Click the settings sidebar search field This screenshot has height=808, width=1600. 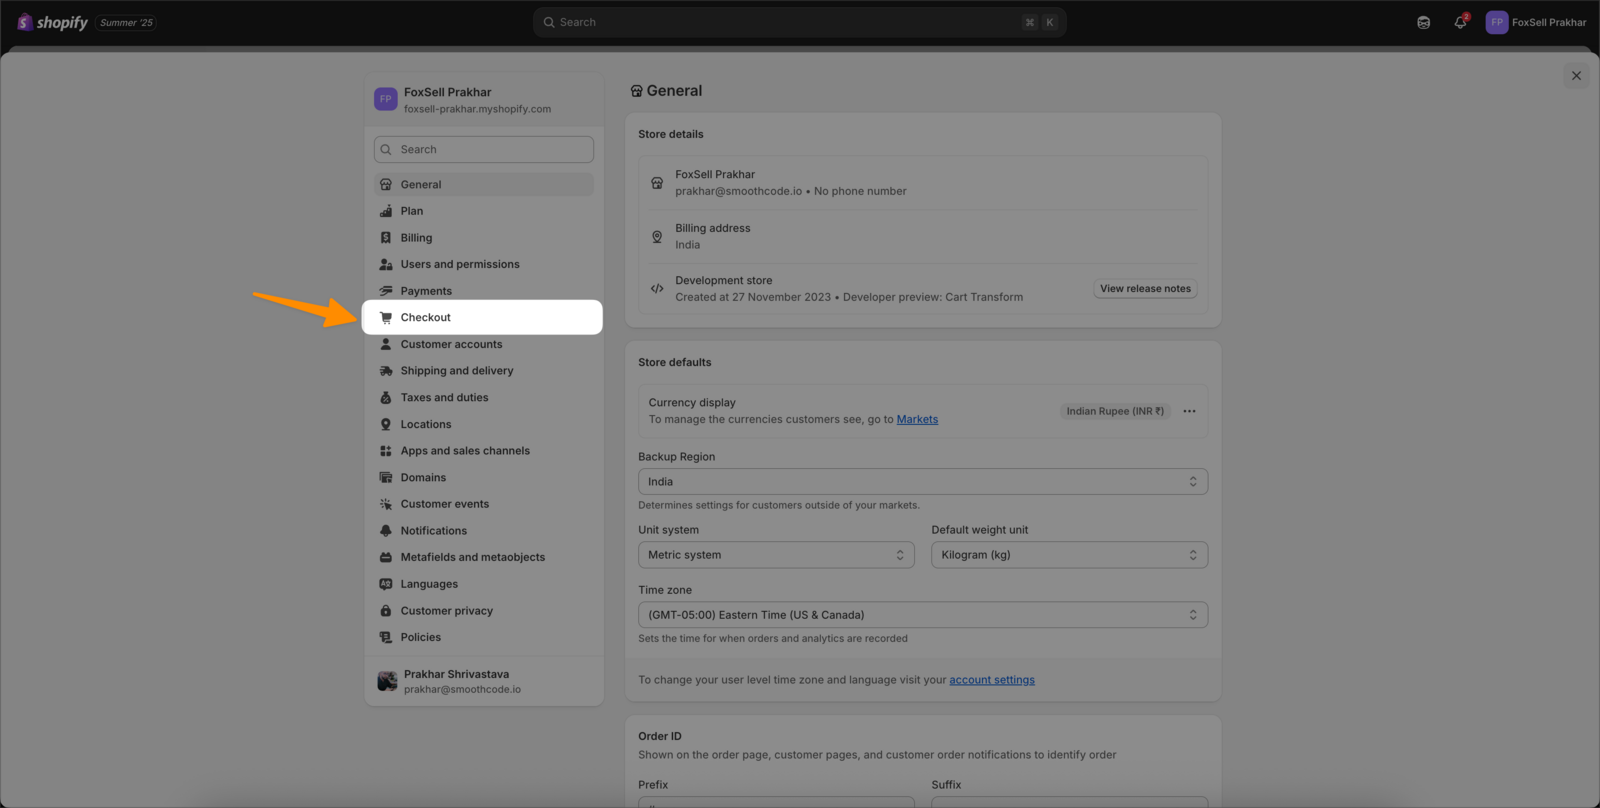[x=484, y=150]
